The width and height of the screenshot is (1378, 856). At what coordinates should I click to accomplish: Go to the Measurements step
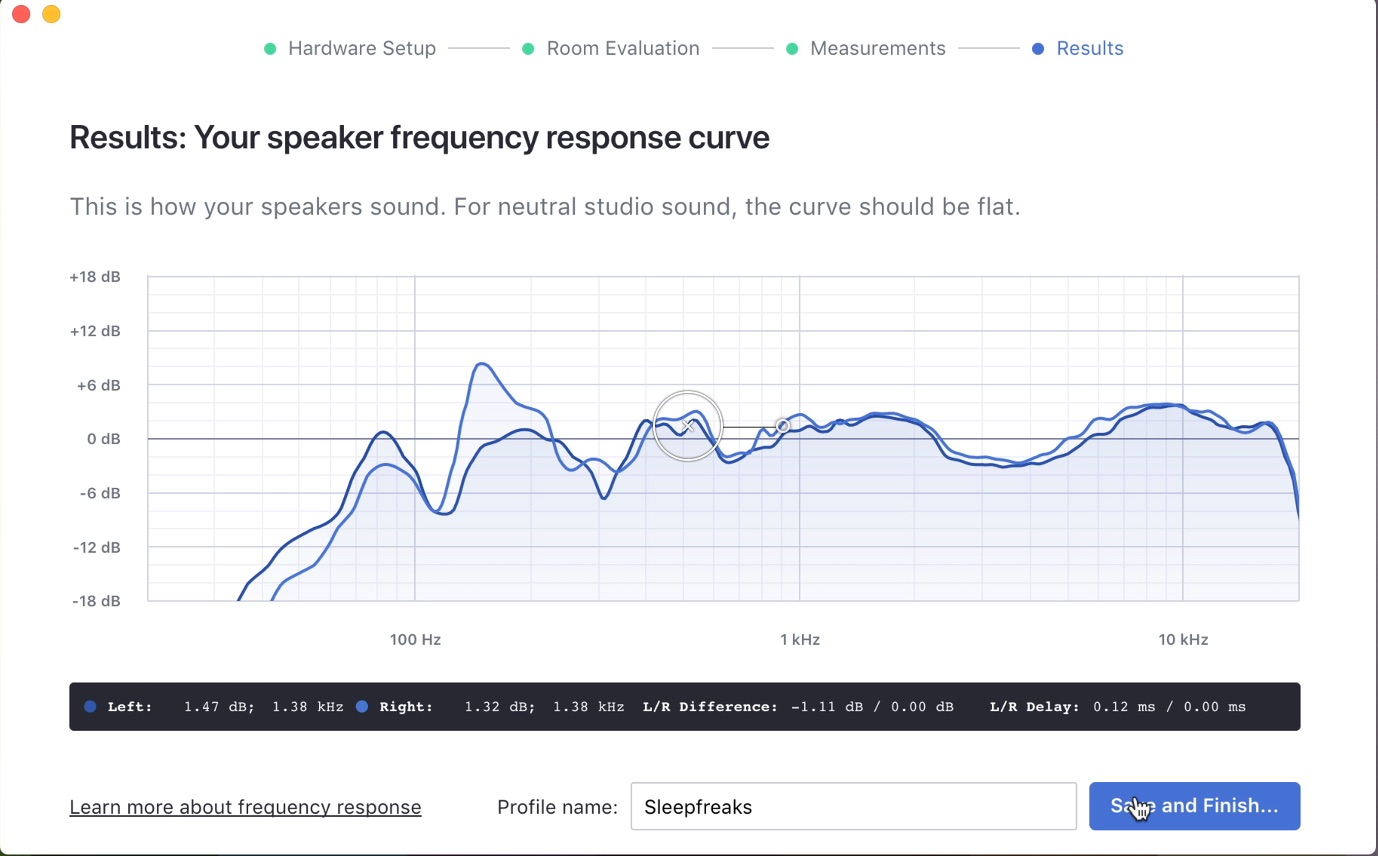click(878, 48)
